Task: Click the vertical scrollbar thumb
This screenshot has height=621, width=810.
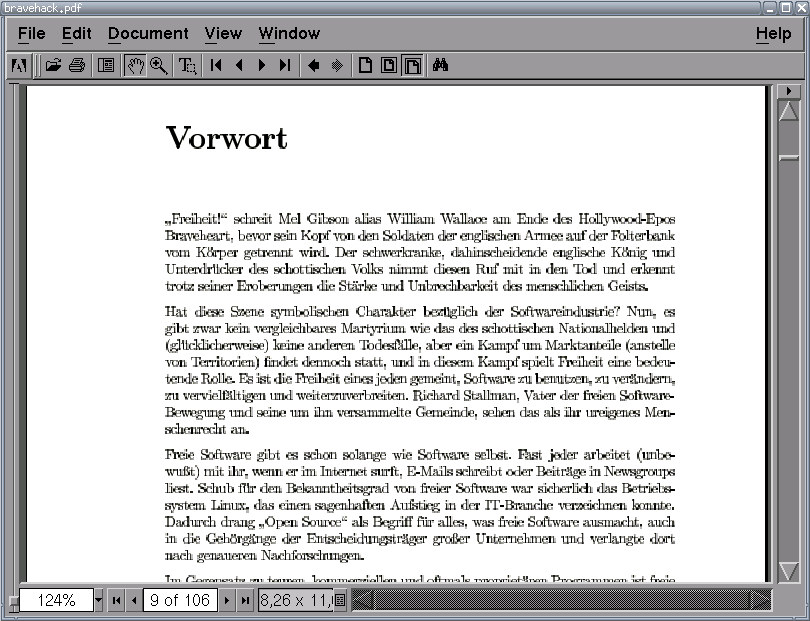Action: point(788,158)
